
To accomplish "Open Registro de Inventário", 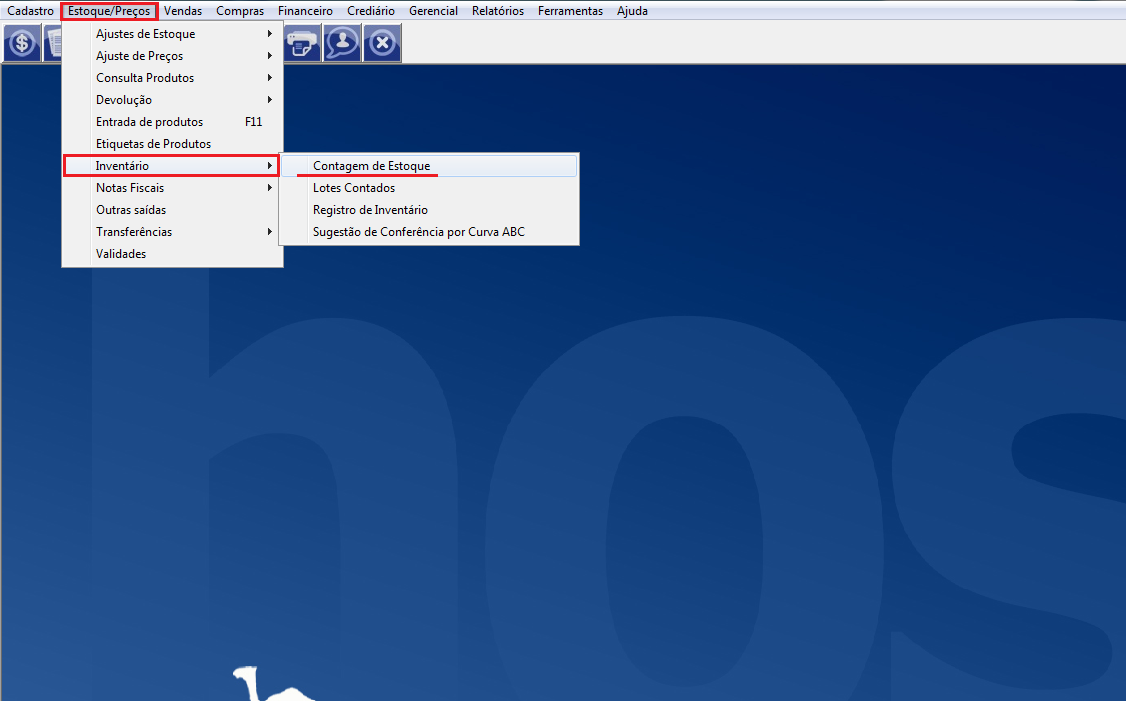I will [x=370, y=210].
